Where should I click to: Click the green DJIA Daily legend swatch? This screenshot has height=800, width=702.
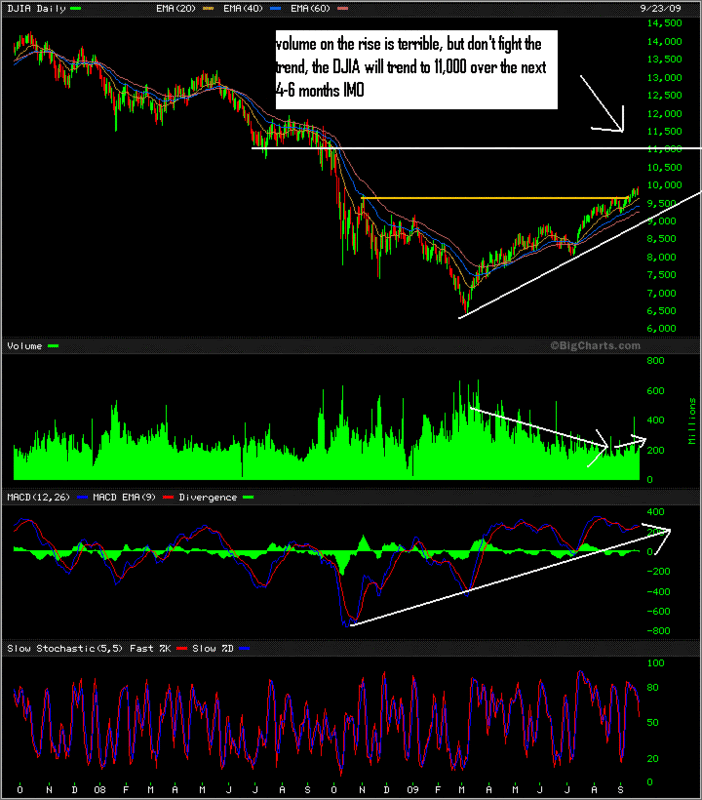click(x=76, y=9)
